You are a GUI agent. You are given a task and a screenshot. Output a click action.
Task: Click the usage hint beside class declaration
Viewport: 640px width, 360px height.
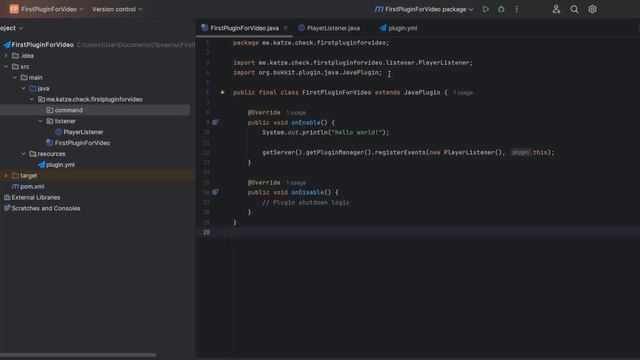point(463,93)
